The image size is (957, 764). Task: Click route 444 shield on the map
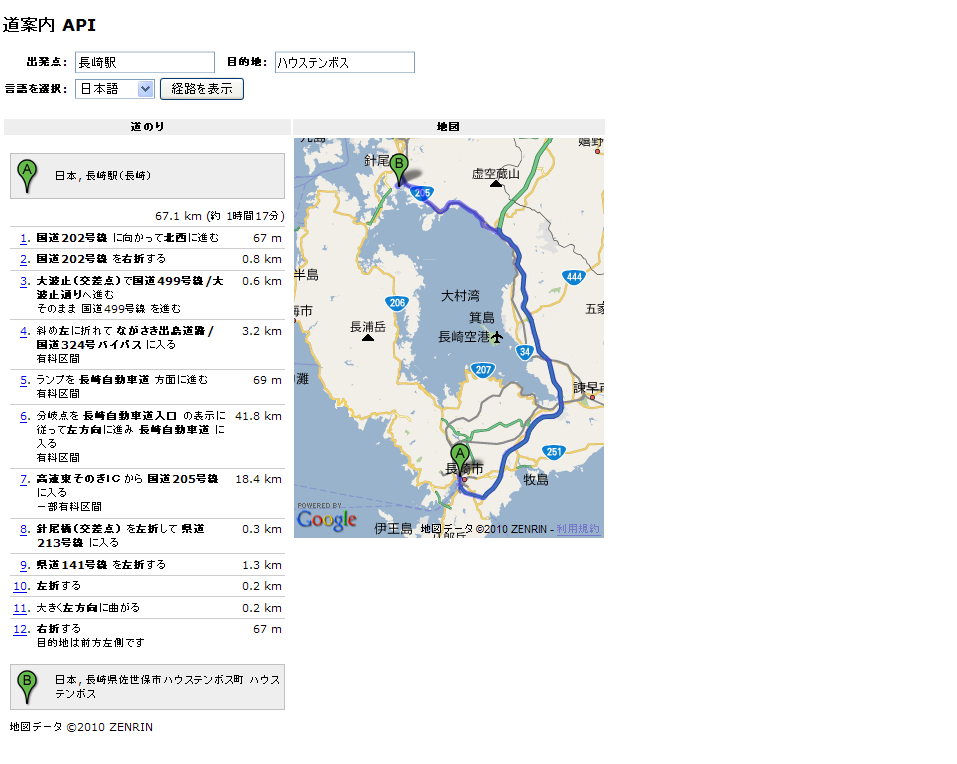574,277
